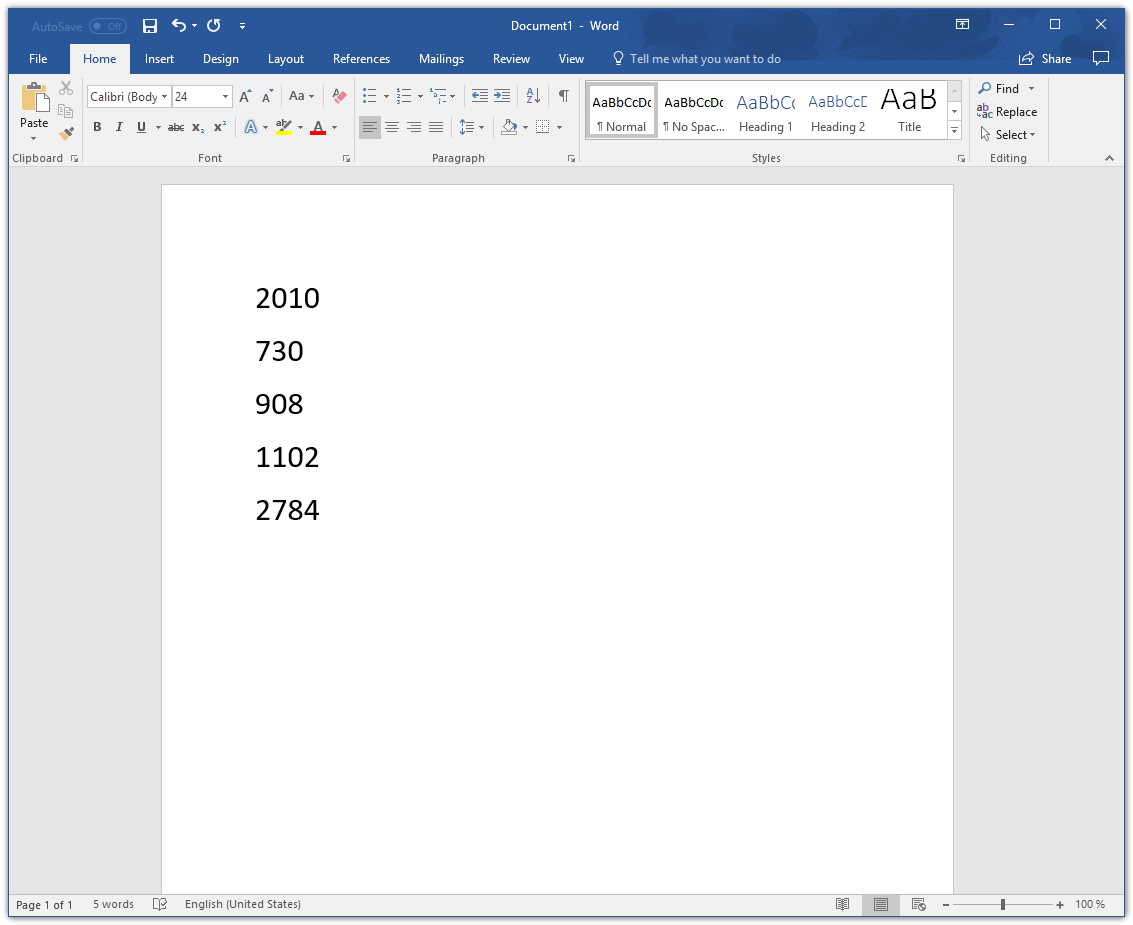Clear all formatting with the eraser icon
The height and width of the screenshot is (925, 1133).
click(339, 96)
